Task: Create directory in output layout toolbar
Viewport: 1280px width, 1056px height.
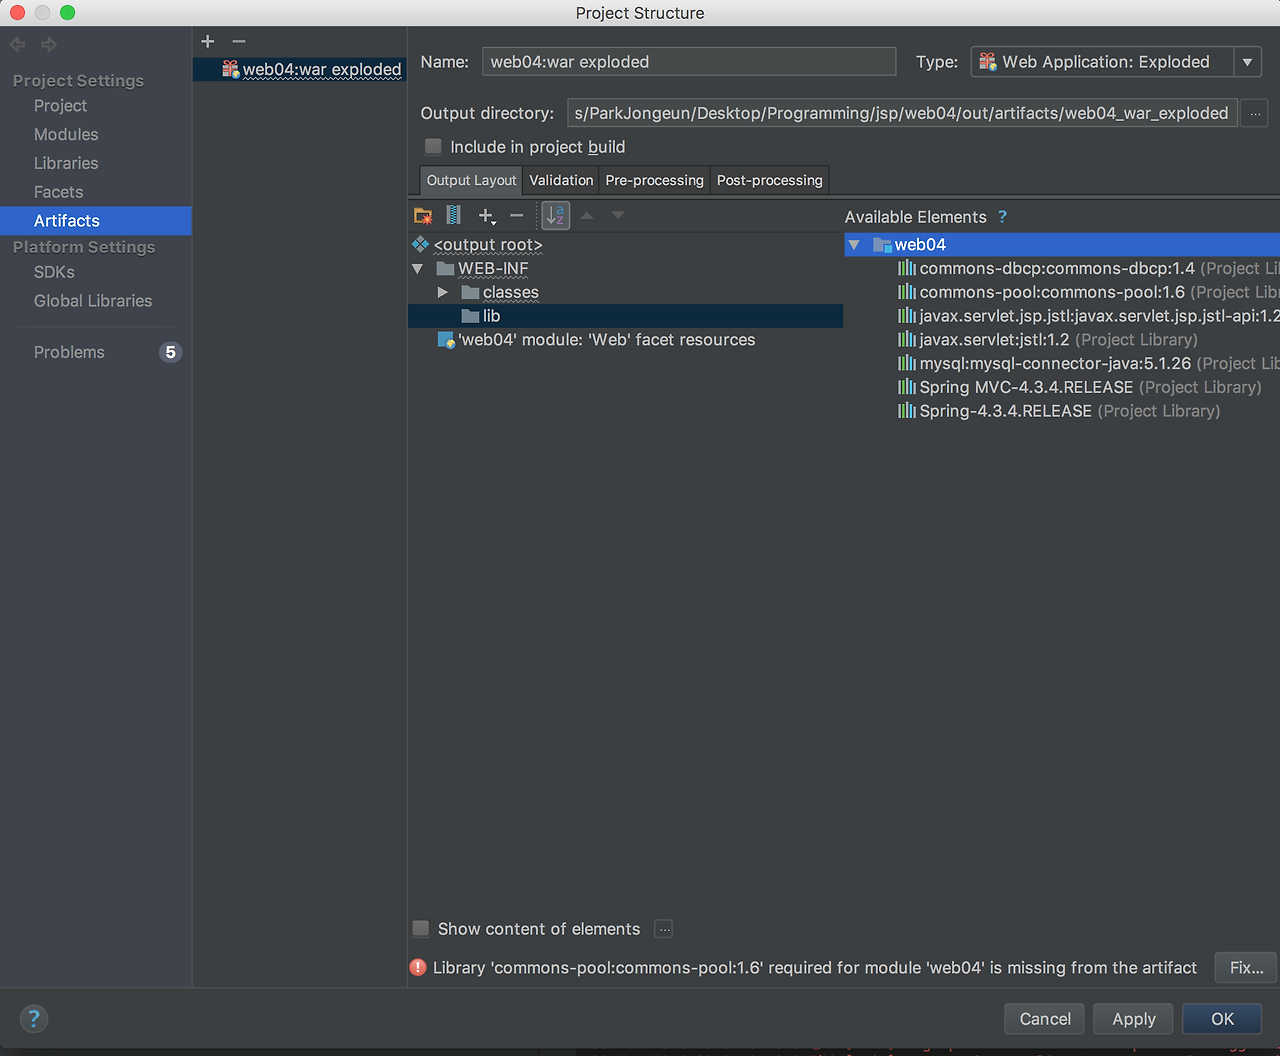Action: coord(423,215)
